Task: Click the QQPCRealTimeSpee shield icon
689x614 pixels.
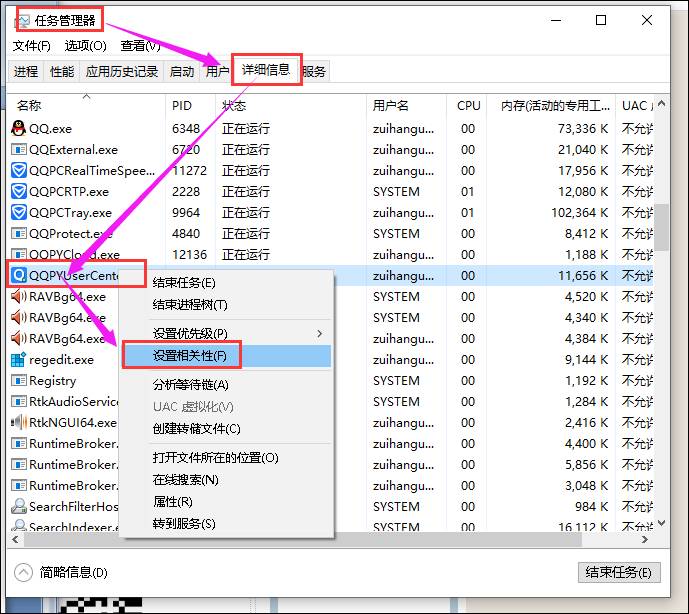Action: click(18, 170)
